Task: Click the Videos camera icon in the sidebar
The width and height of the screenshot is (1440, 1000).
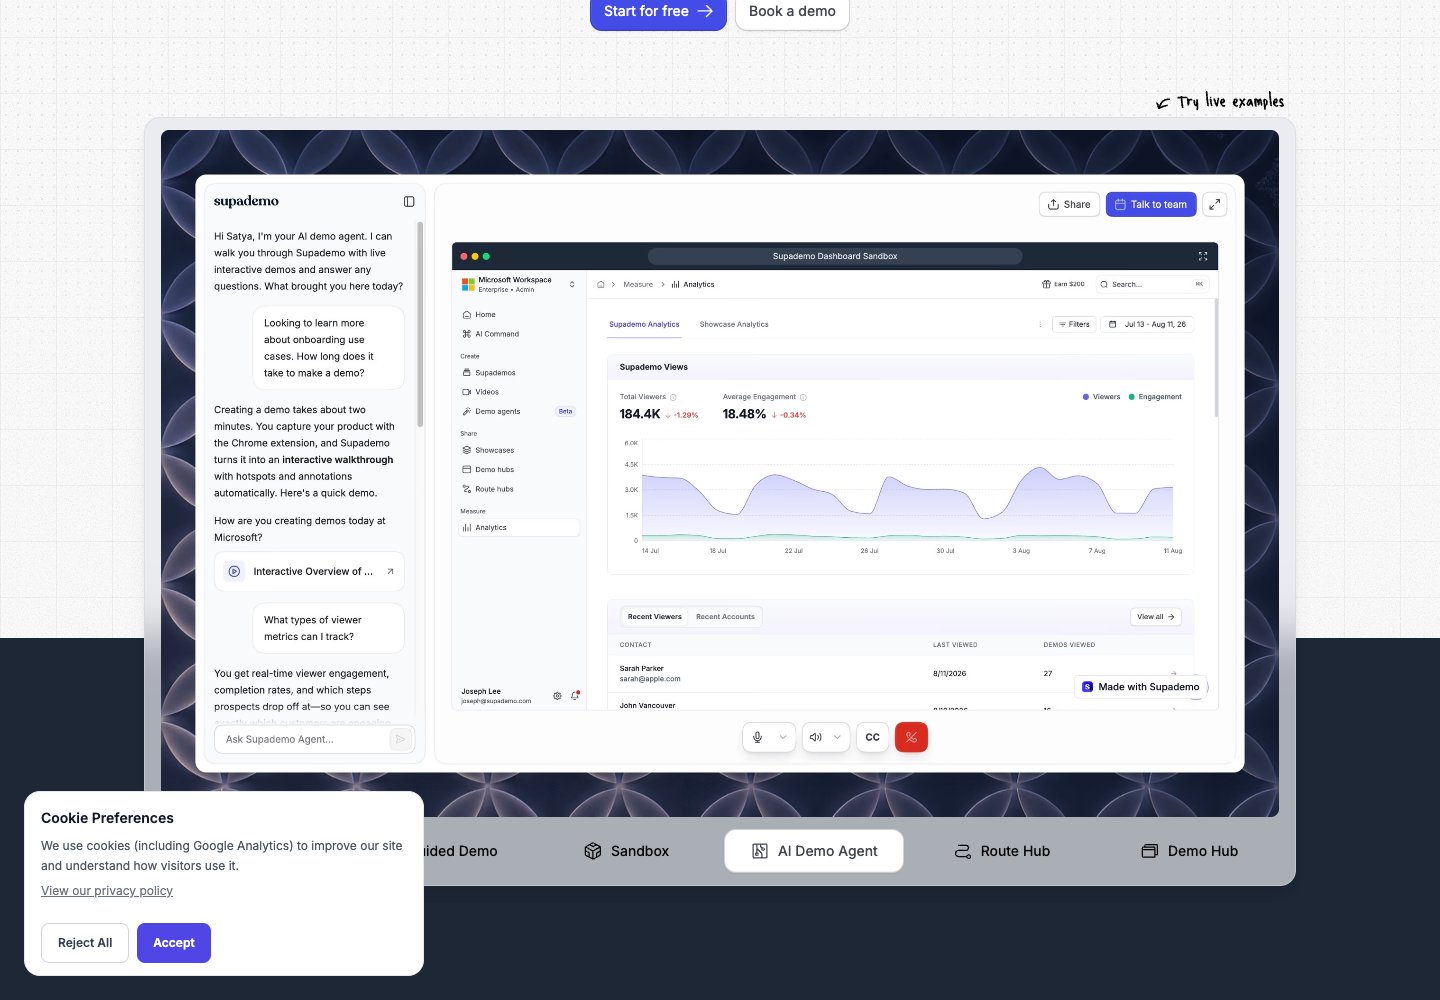Action: pos(467,392)
